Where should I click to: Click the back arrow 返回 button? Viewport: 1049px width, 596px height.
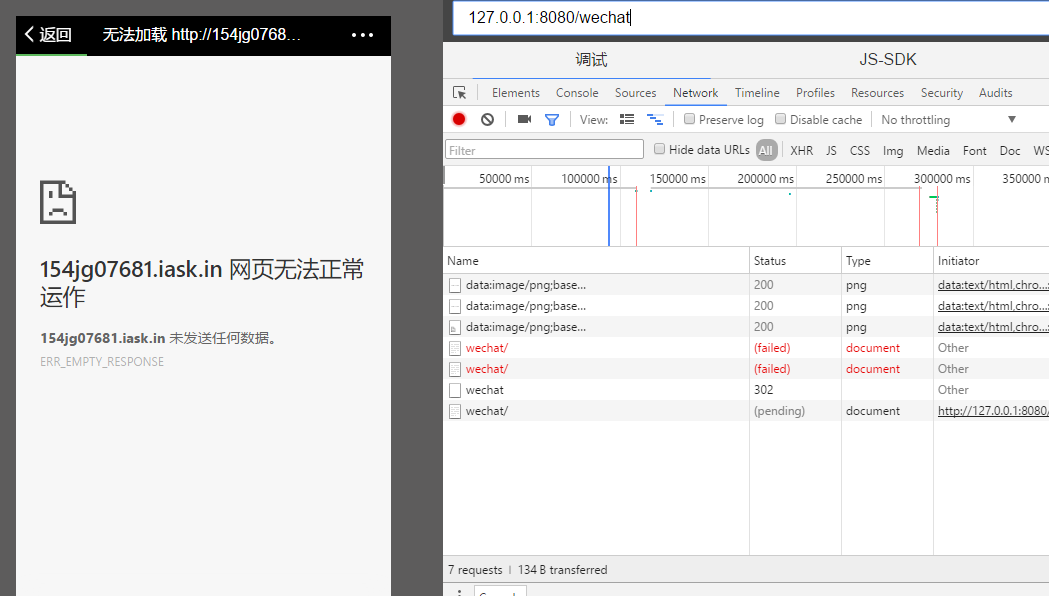pos(48,35)
